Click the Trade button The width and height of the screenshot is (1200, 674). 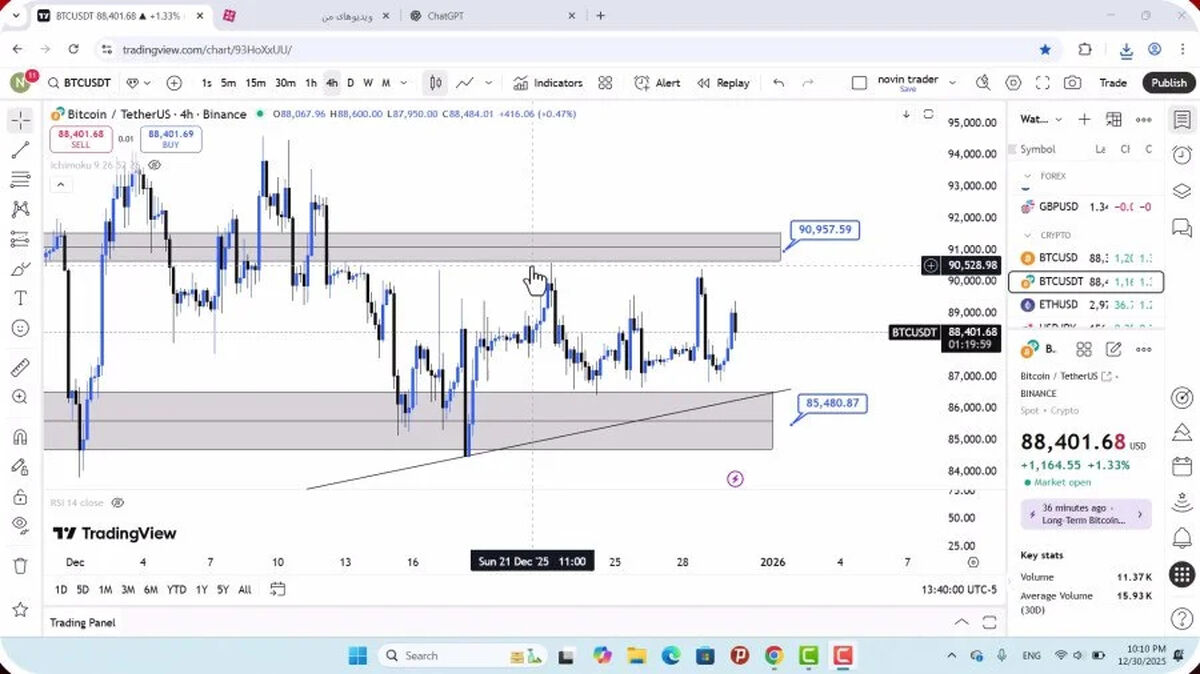tap(1113, 83)
